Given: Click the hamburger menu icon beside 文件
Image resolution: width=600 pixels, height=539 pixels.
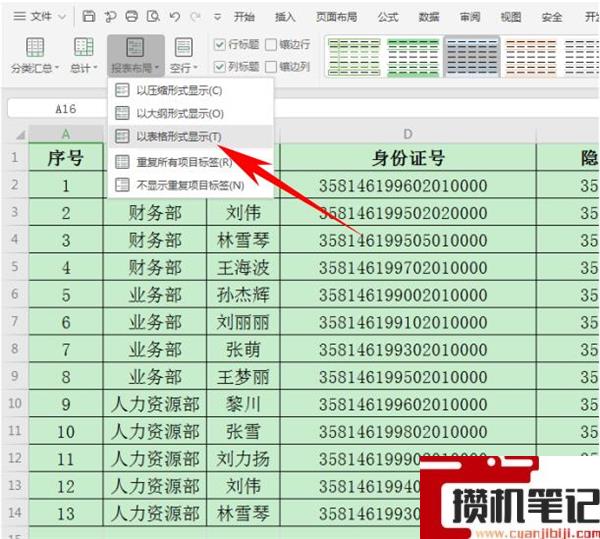Looking at the screenshot, I should click(20, 16).
